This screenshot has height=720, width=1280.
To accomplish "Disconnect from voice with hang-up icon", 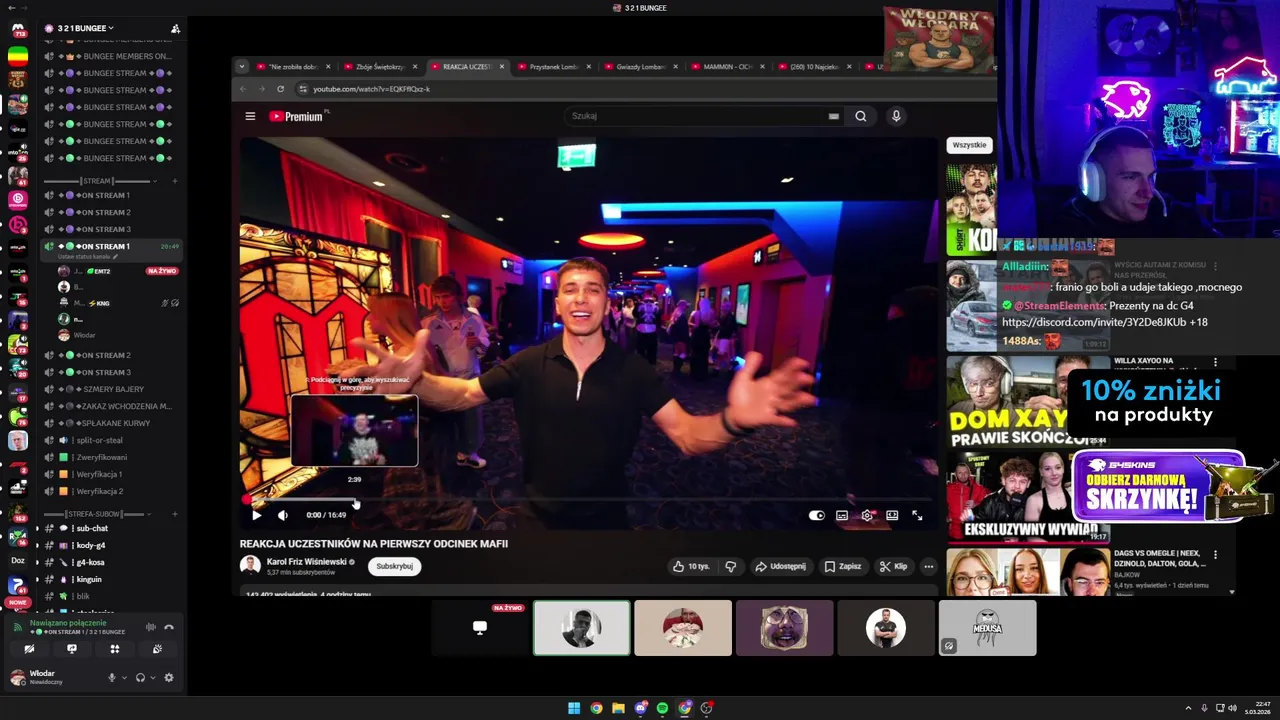I will (169, 627).
